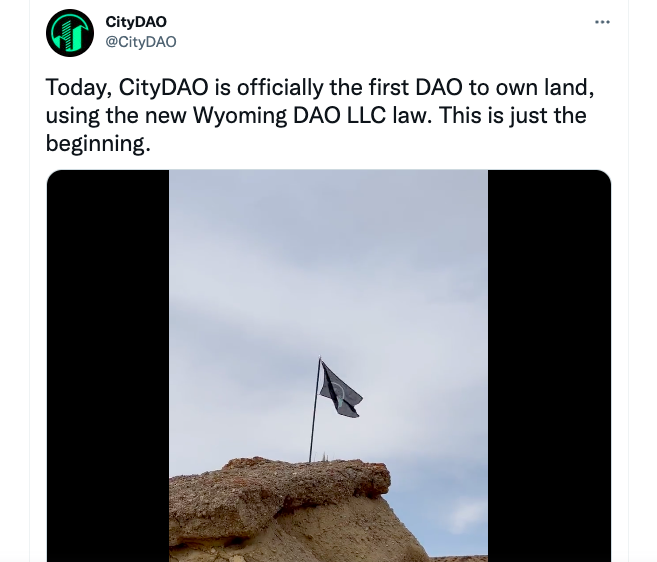
Task: Click the word "beginning." in the tweet
Action: tap(98, 144)
